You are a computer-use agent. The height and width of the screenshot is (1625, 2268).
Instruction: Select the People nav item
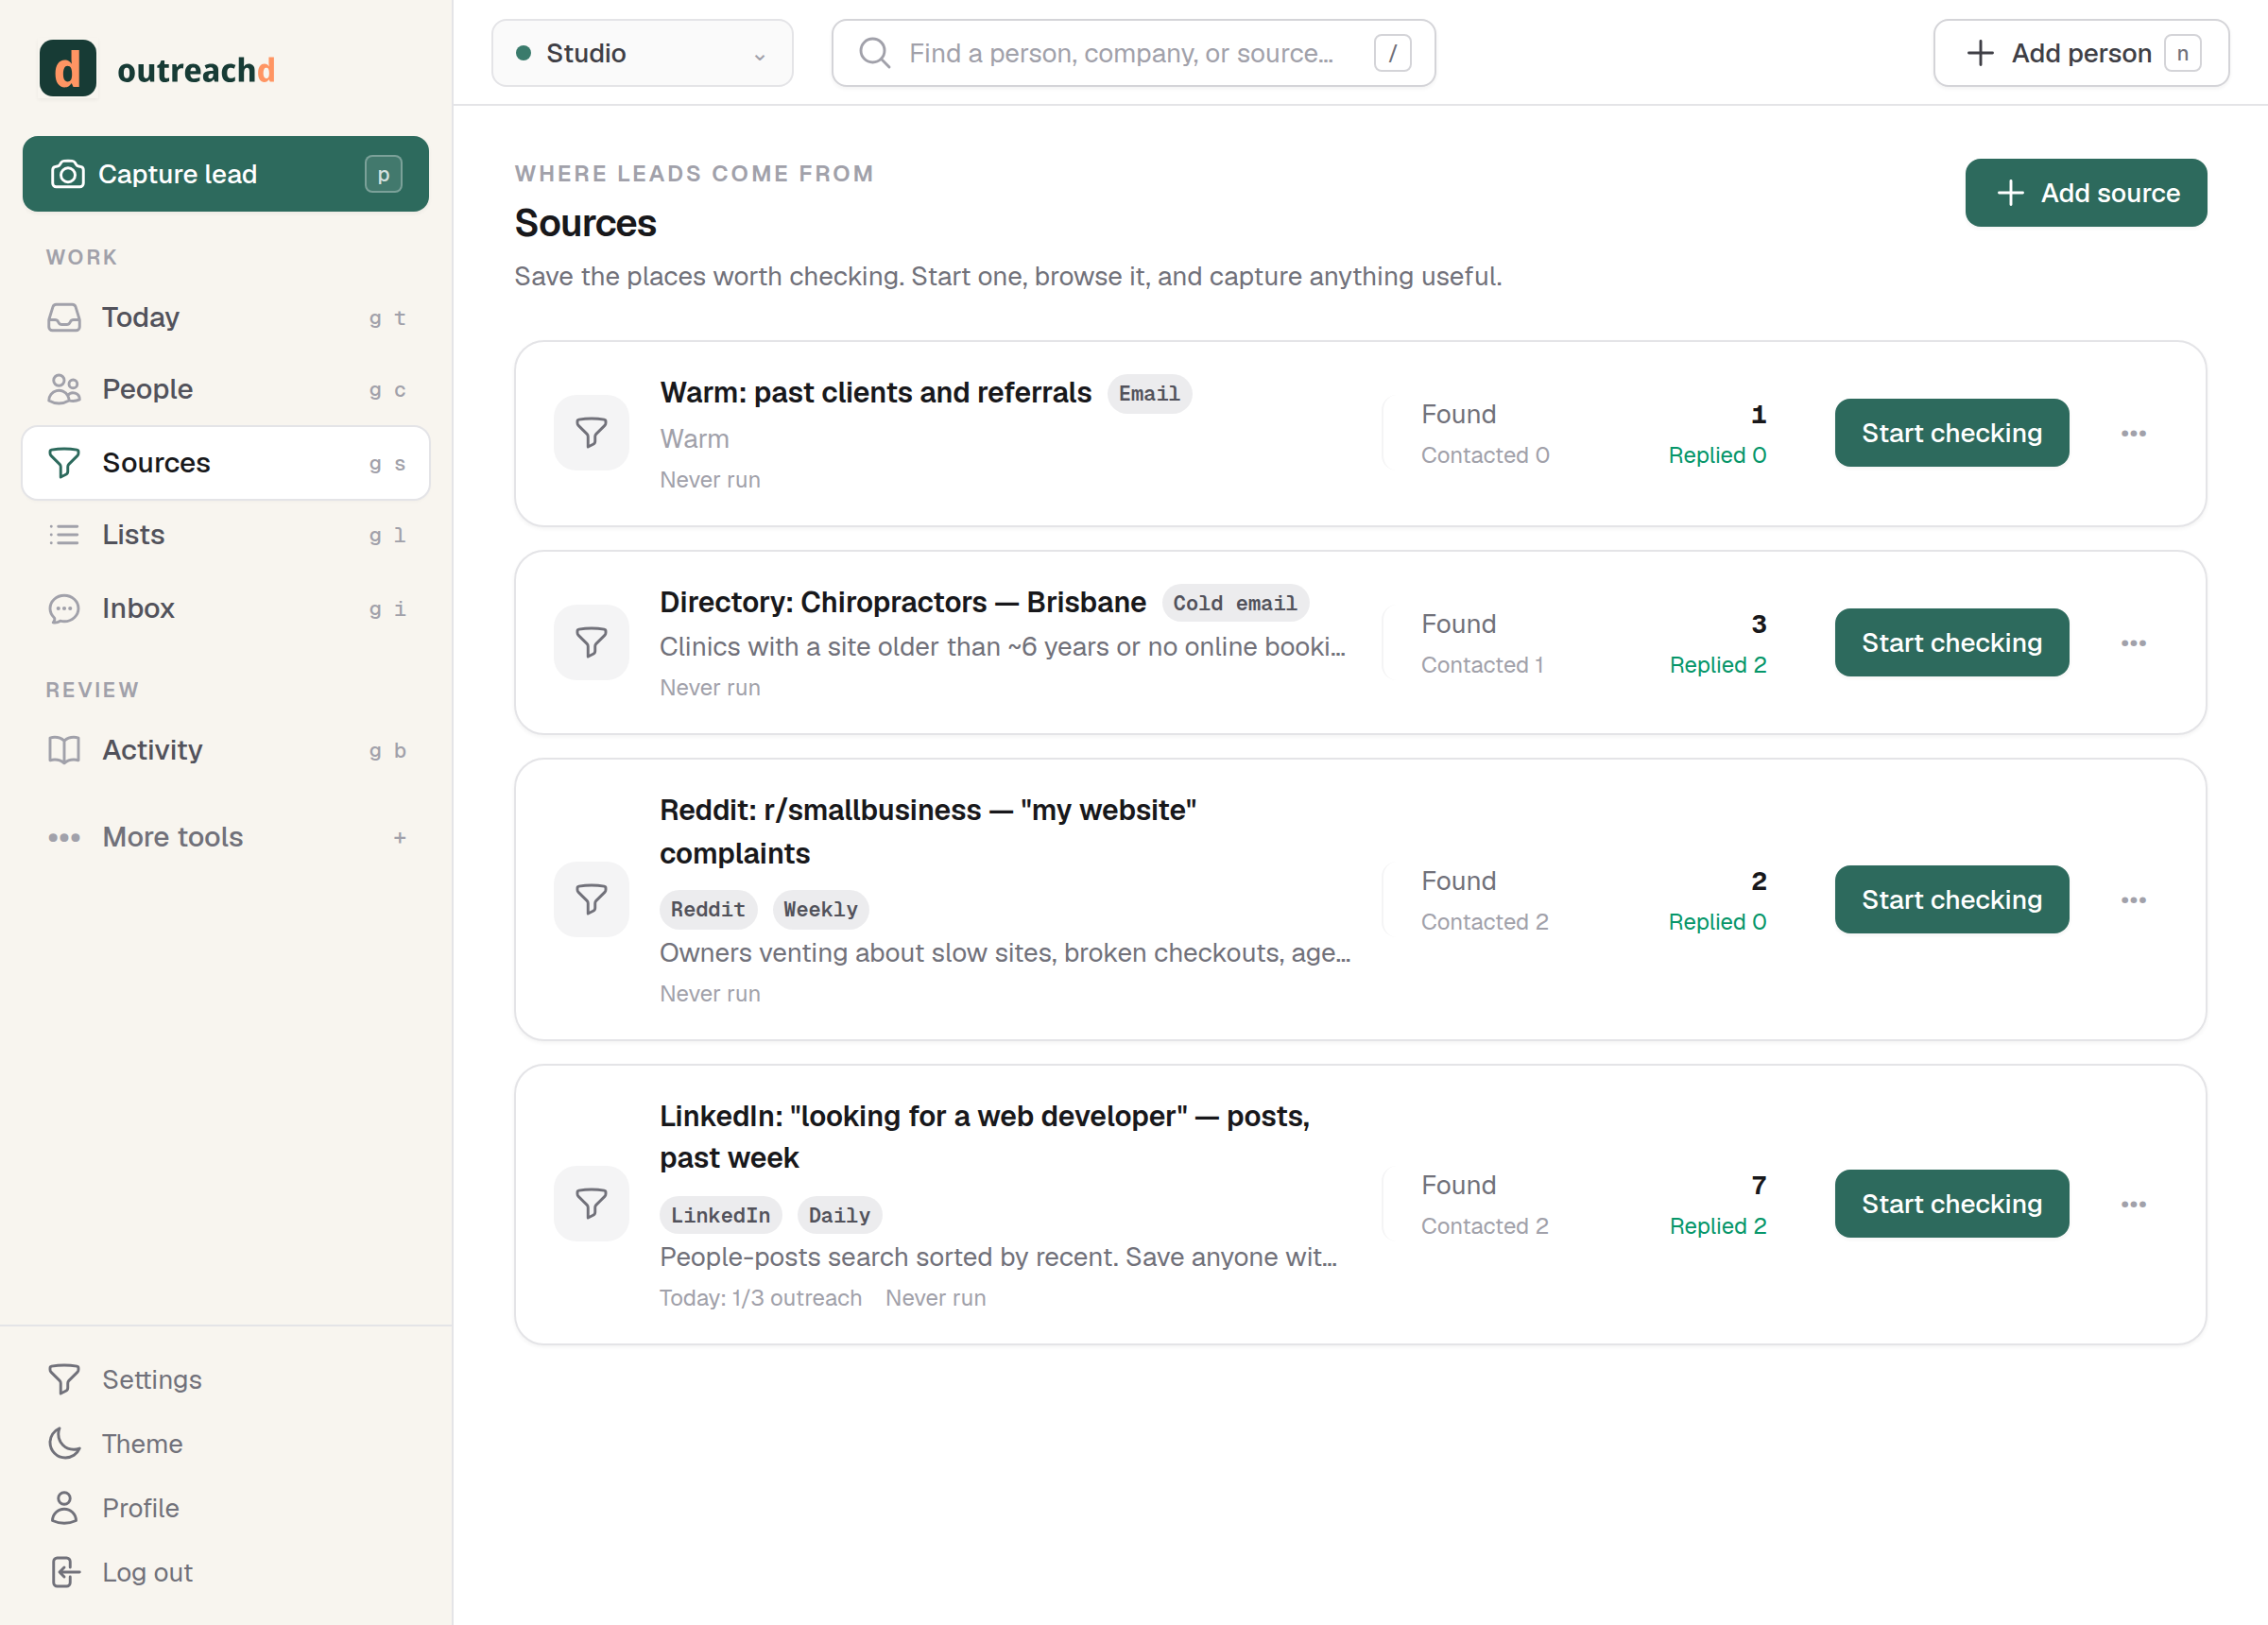226,389
